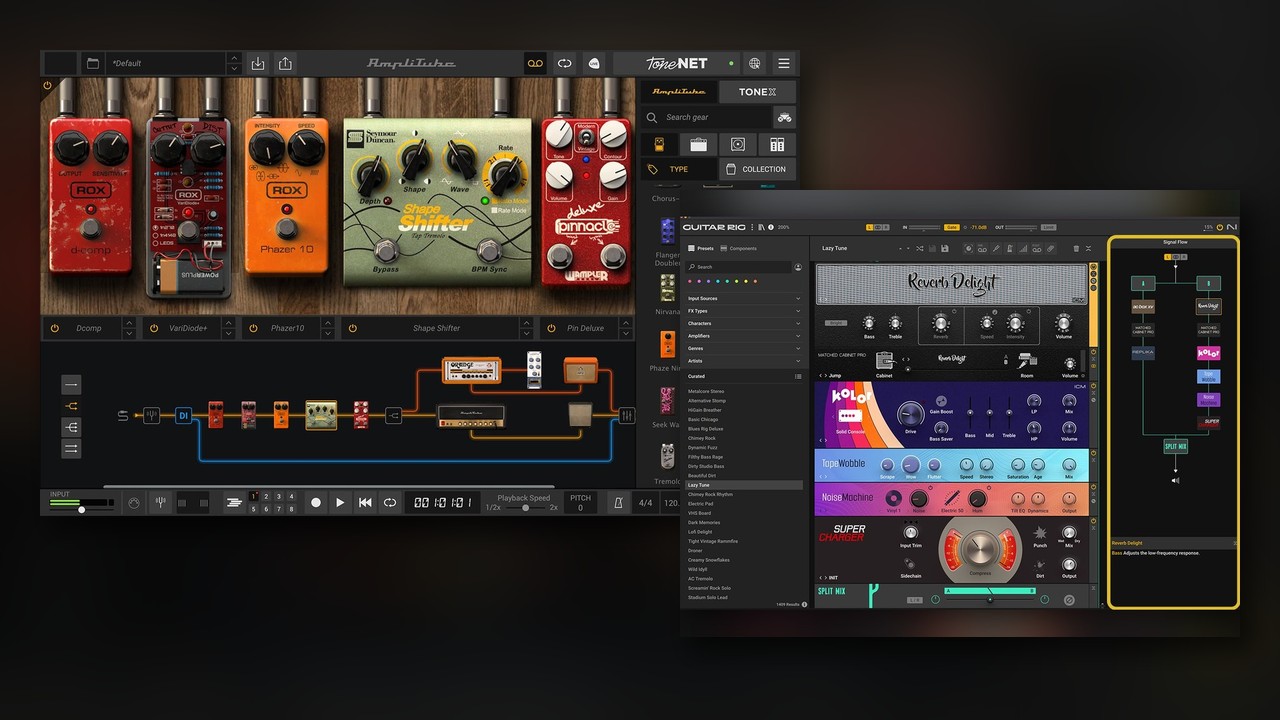Click the ToneNET button
Image resolution: width=1280 pixels, height=720 pixels.
click(676, 63)
